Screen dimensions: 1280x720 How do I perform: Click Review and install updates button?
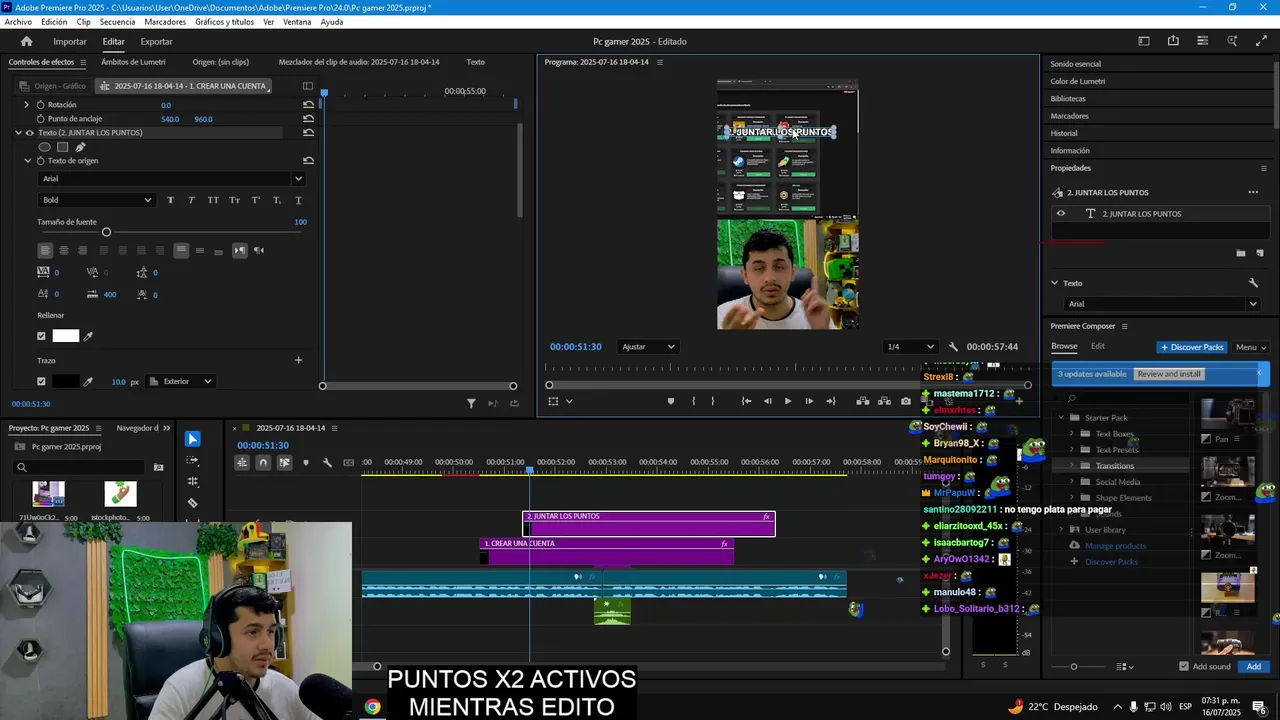1169,374
